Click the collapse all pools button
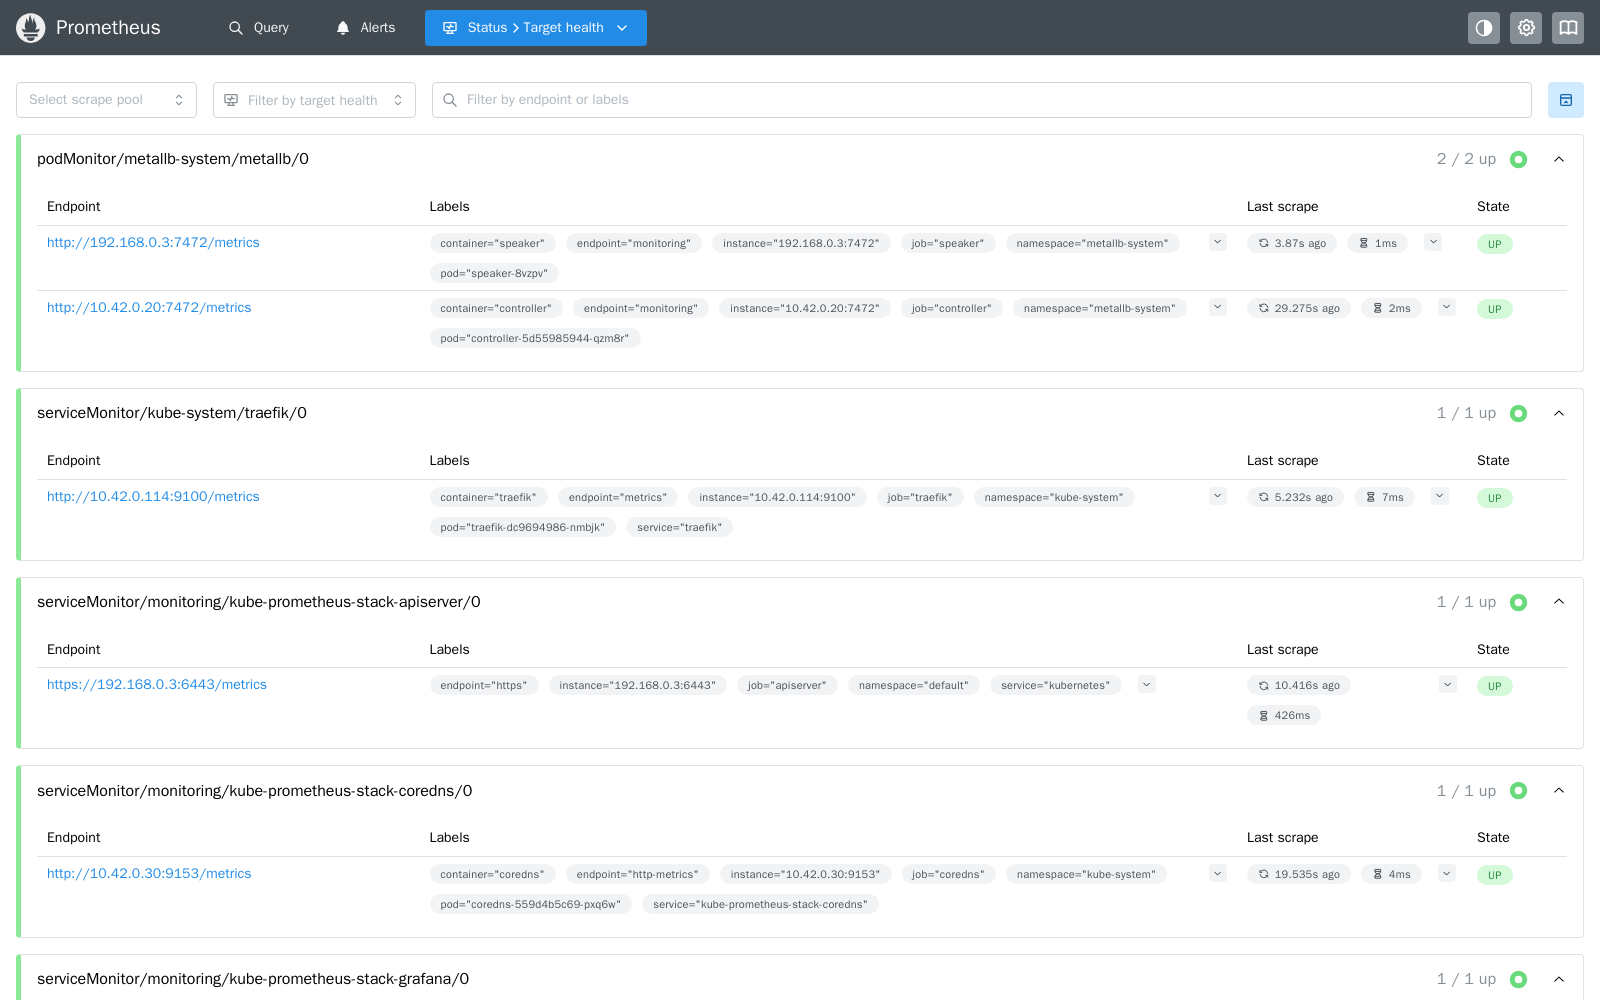 pos(1566,100)
